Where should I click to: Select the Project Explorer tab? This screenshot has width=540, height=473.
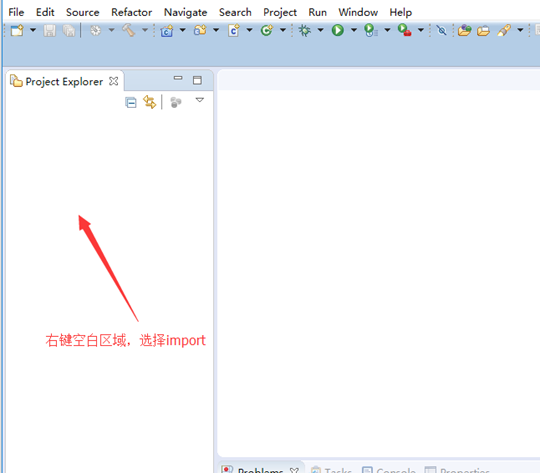64,82
